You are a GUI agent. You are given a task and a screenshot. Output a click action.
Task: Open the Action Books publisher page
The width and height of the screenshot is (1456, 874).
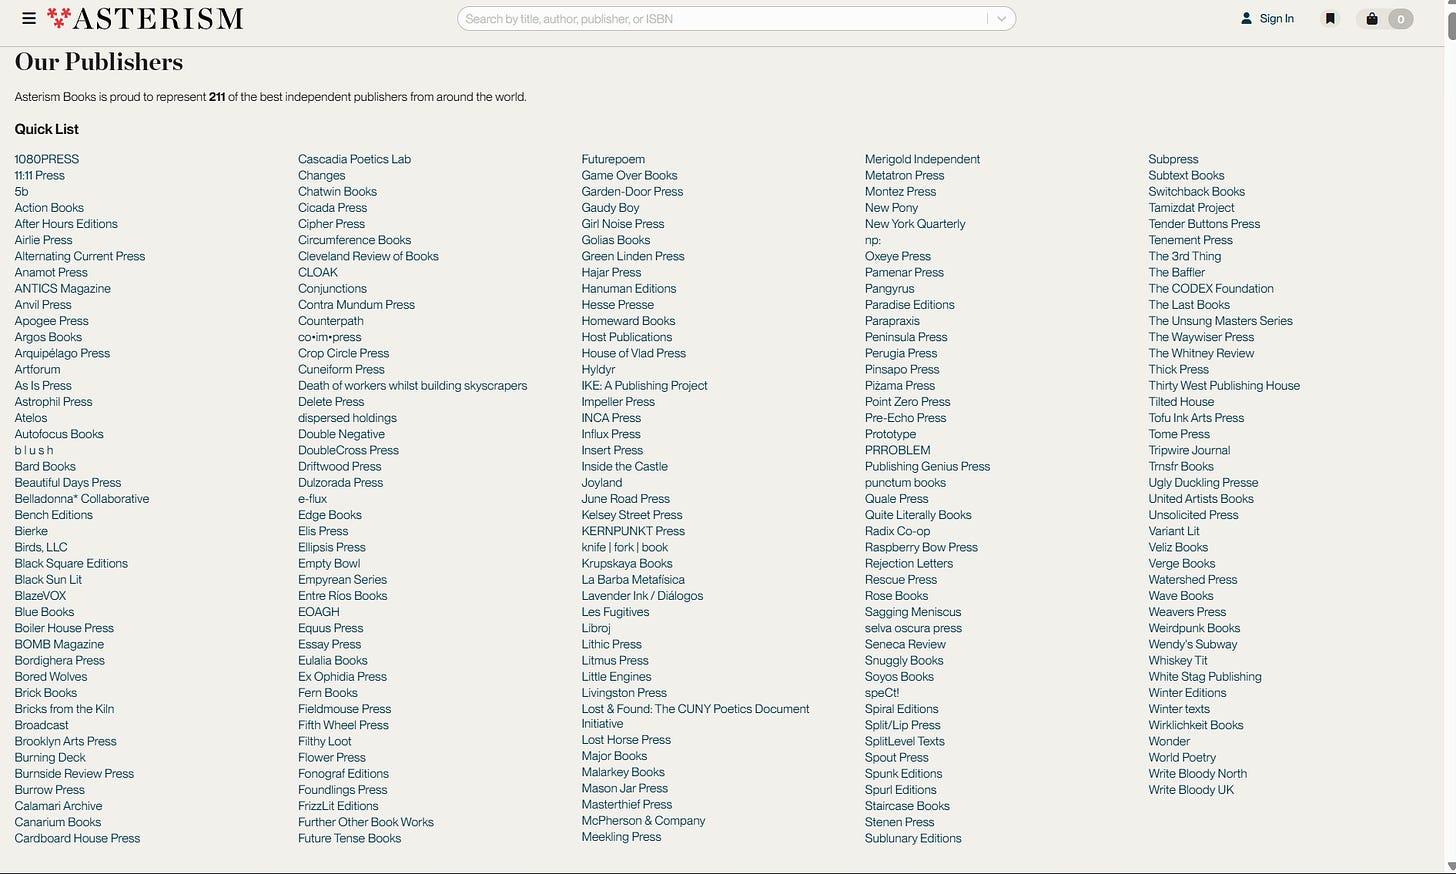point(49,207)
